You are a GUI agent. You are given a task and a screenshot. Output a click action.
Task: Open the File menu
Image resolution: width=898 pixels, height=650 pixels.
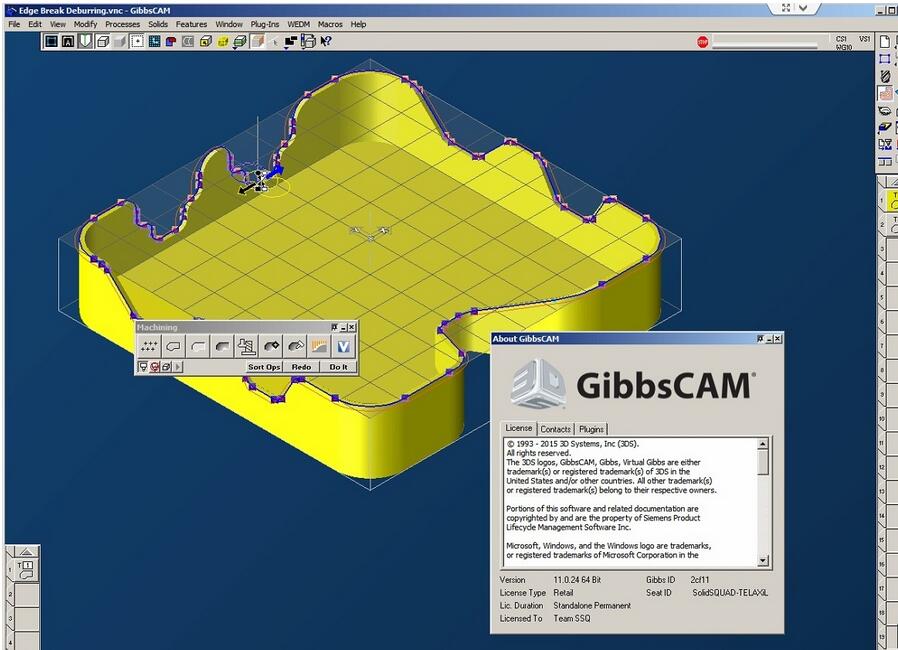pyautogui.click(x=14, y=24)
